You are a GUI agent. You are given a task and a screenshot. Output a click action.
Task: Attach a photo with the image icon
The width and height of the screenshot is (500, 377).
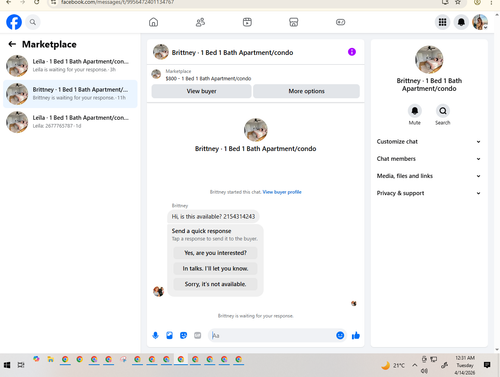(x=169, y=335)
